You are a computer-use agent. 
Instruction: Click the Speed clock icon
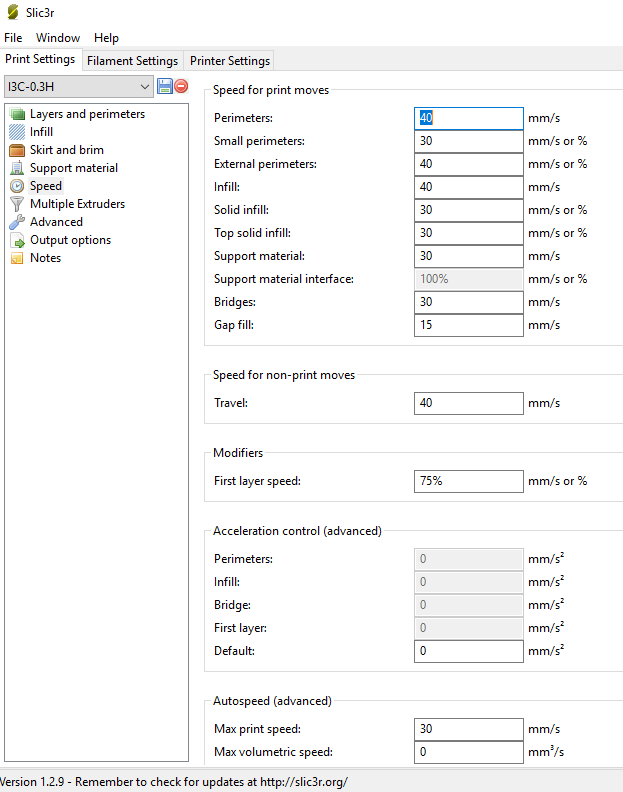17,186
